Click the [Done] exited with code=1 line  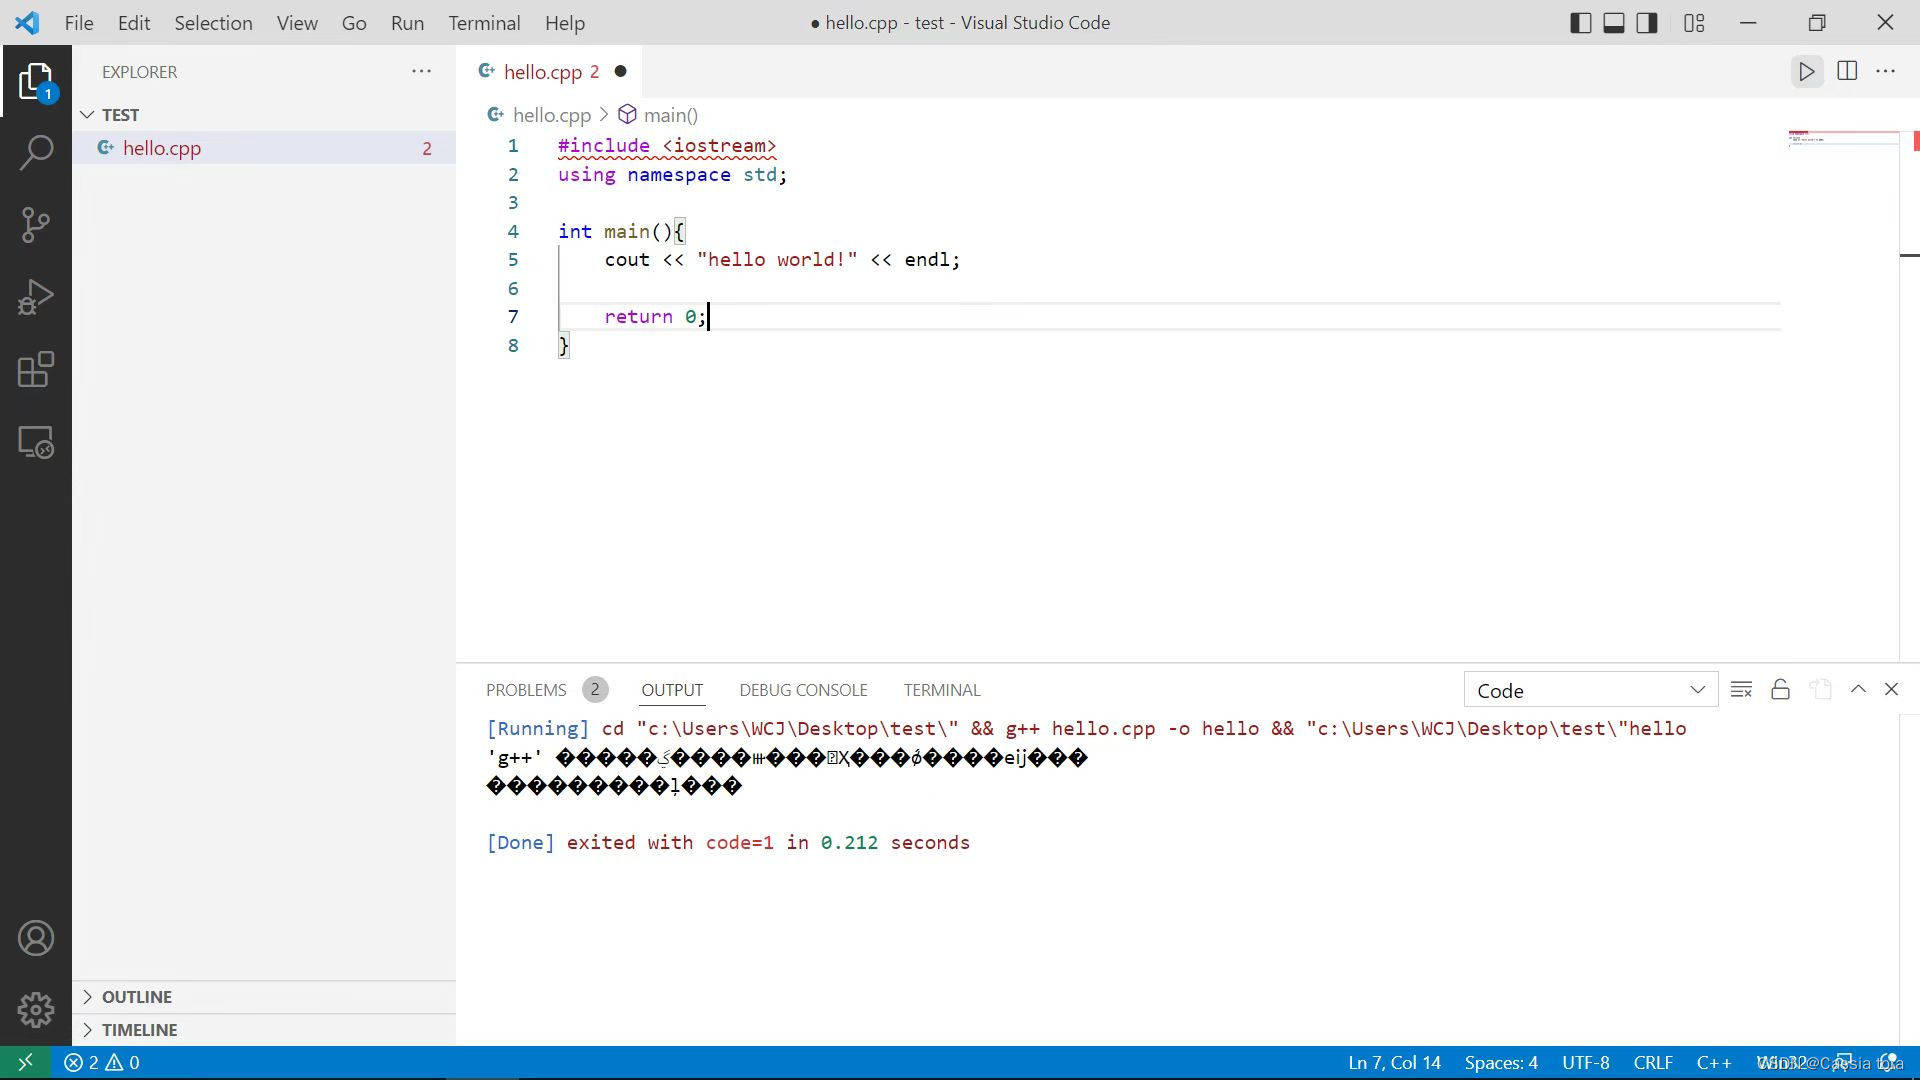point(728,842)
